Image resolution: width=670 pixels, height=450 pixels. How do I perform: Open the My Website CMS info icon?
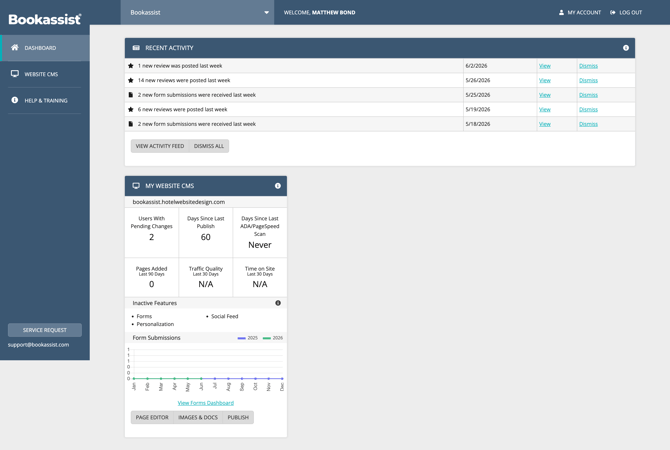pos(278,185)
